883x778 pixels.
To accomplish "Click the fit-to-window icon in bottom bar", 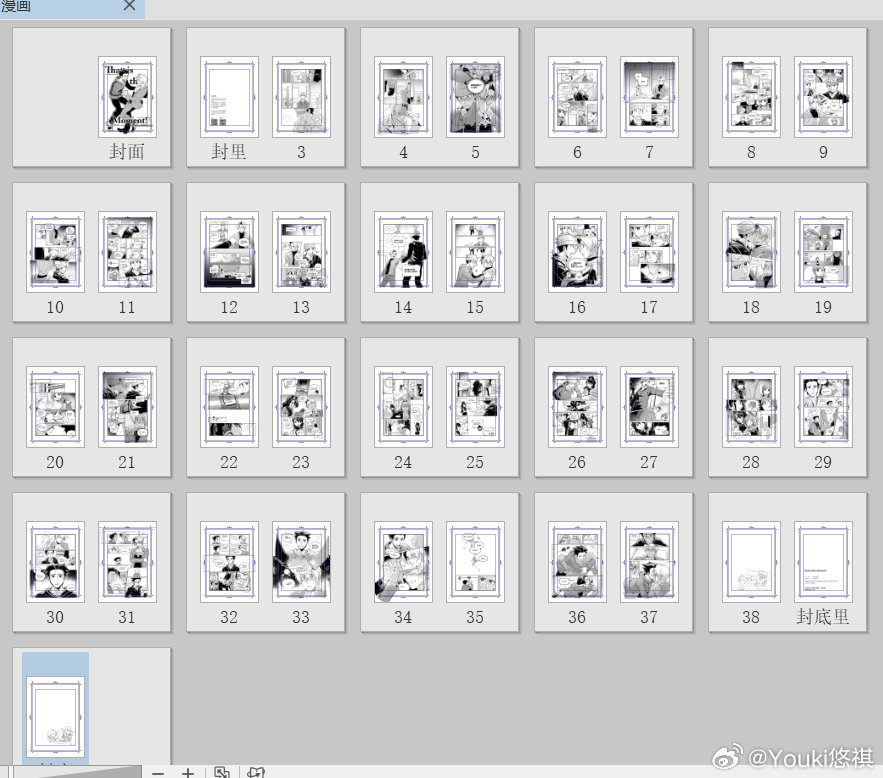I will tap(222, 772).
